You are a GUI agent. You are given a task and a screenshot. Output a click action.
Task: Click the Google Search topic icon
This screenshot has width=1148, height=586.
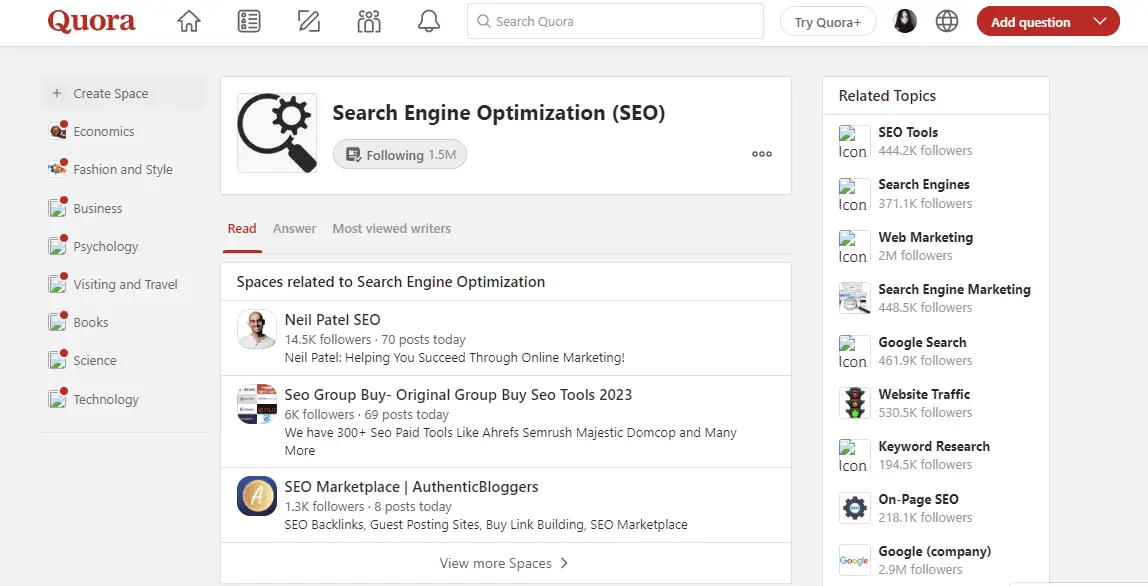(853, 351)
